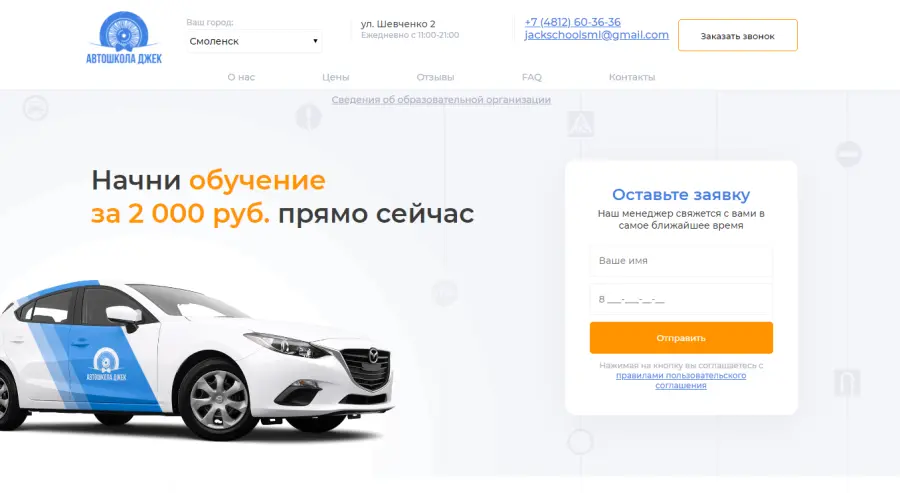Open the О нас menu item

[x=241, y=77]
